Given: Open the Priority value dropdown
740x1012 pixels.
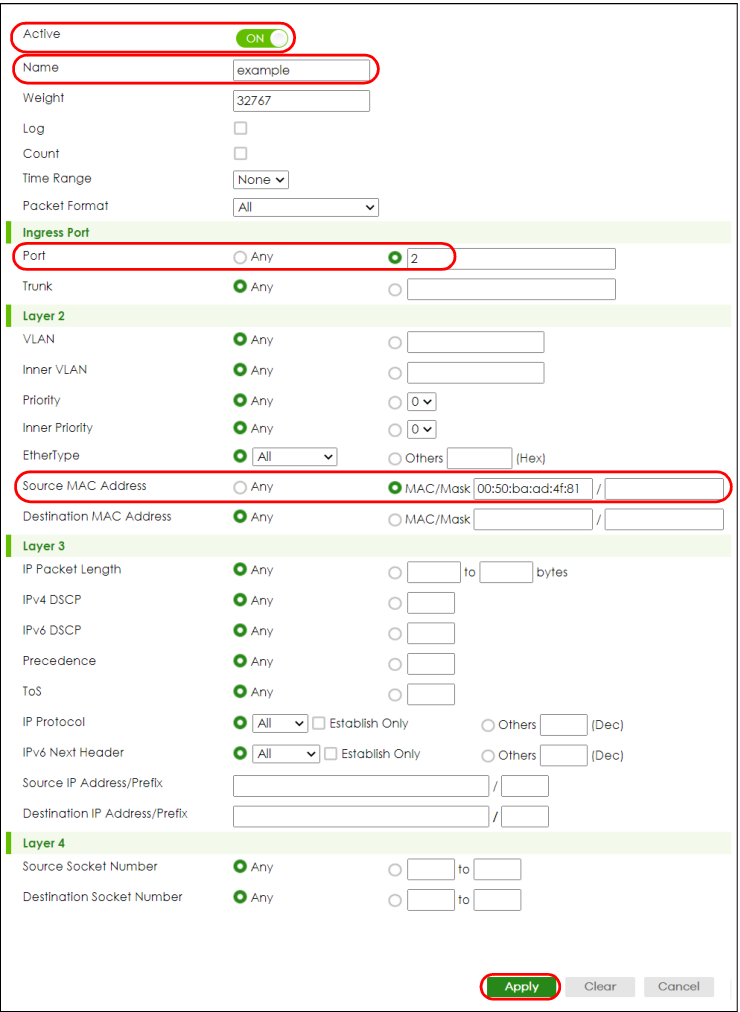Looking at the screenshot, I should (x=422, y=401).
